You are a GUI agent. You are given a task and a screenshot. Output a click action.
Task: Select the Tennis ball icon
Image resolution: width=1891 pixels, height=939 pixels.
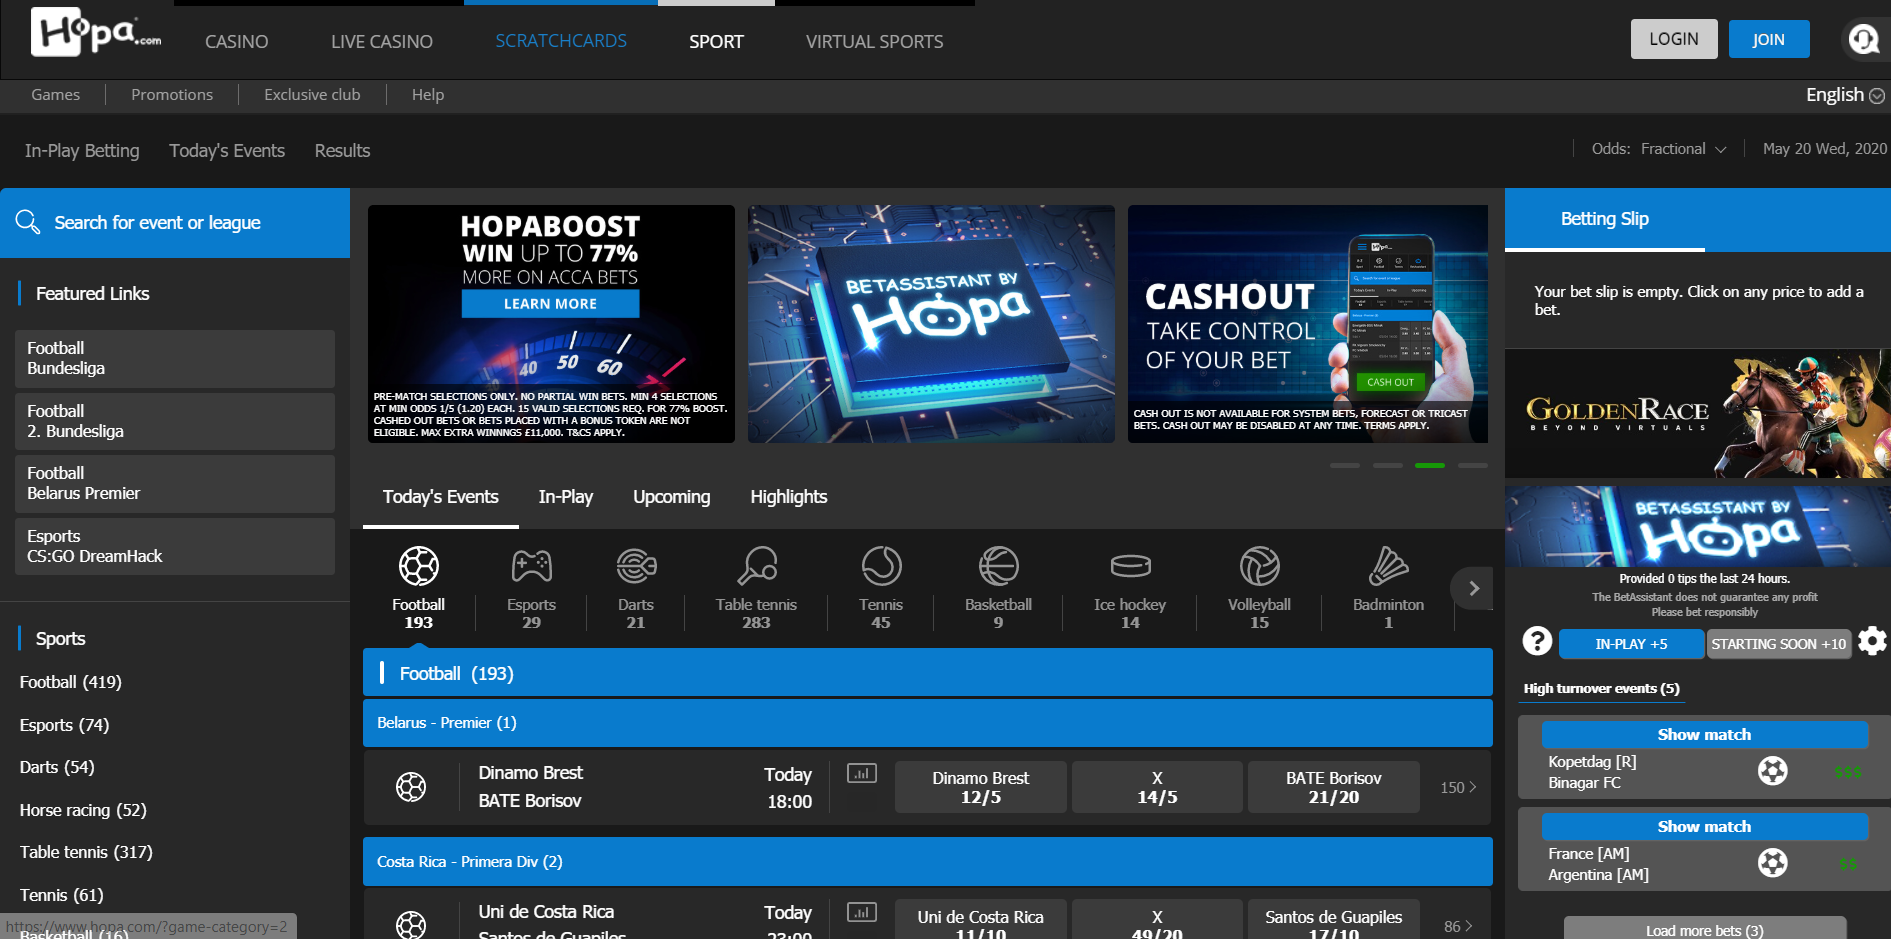881,566
